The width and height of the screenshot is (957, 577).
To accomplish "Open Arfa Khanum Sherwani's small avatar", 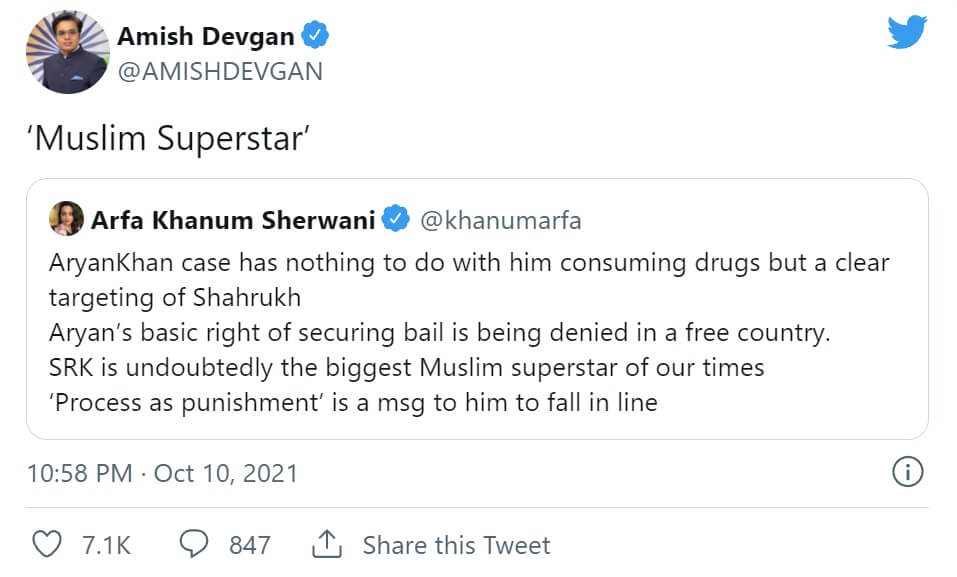I will (x=67, y=219).
